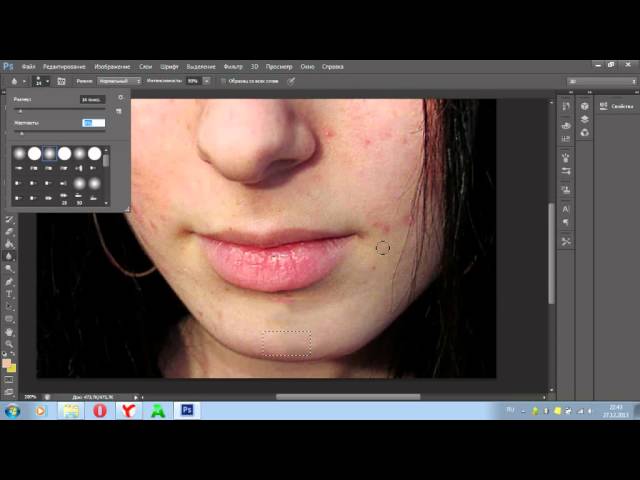Click the canvas horizontal scrollbar
Image resolution: width=640 pixels, height=480 pixels.
pos(348,397)
